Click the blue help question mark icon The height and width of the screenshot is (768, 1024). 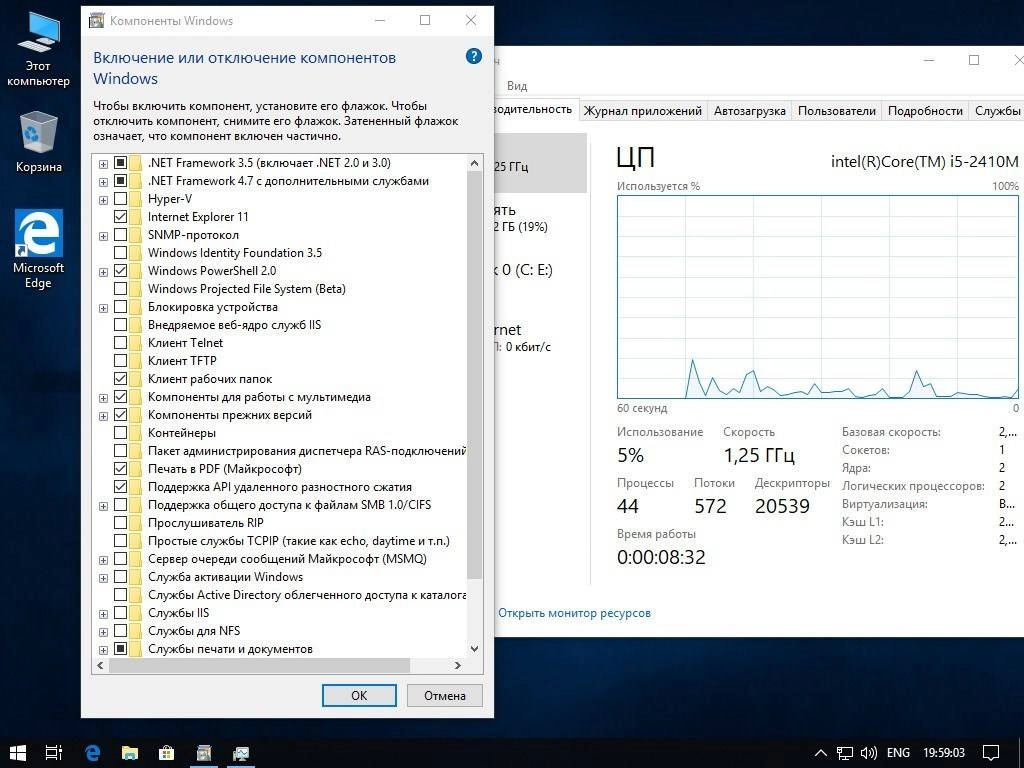(x=473, y=56)
